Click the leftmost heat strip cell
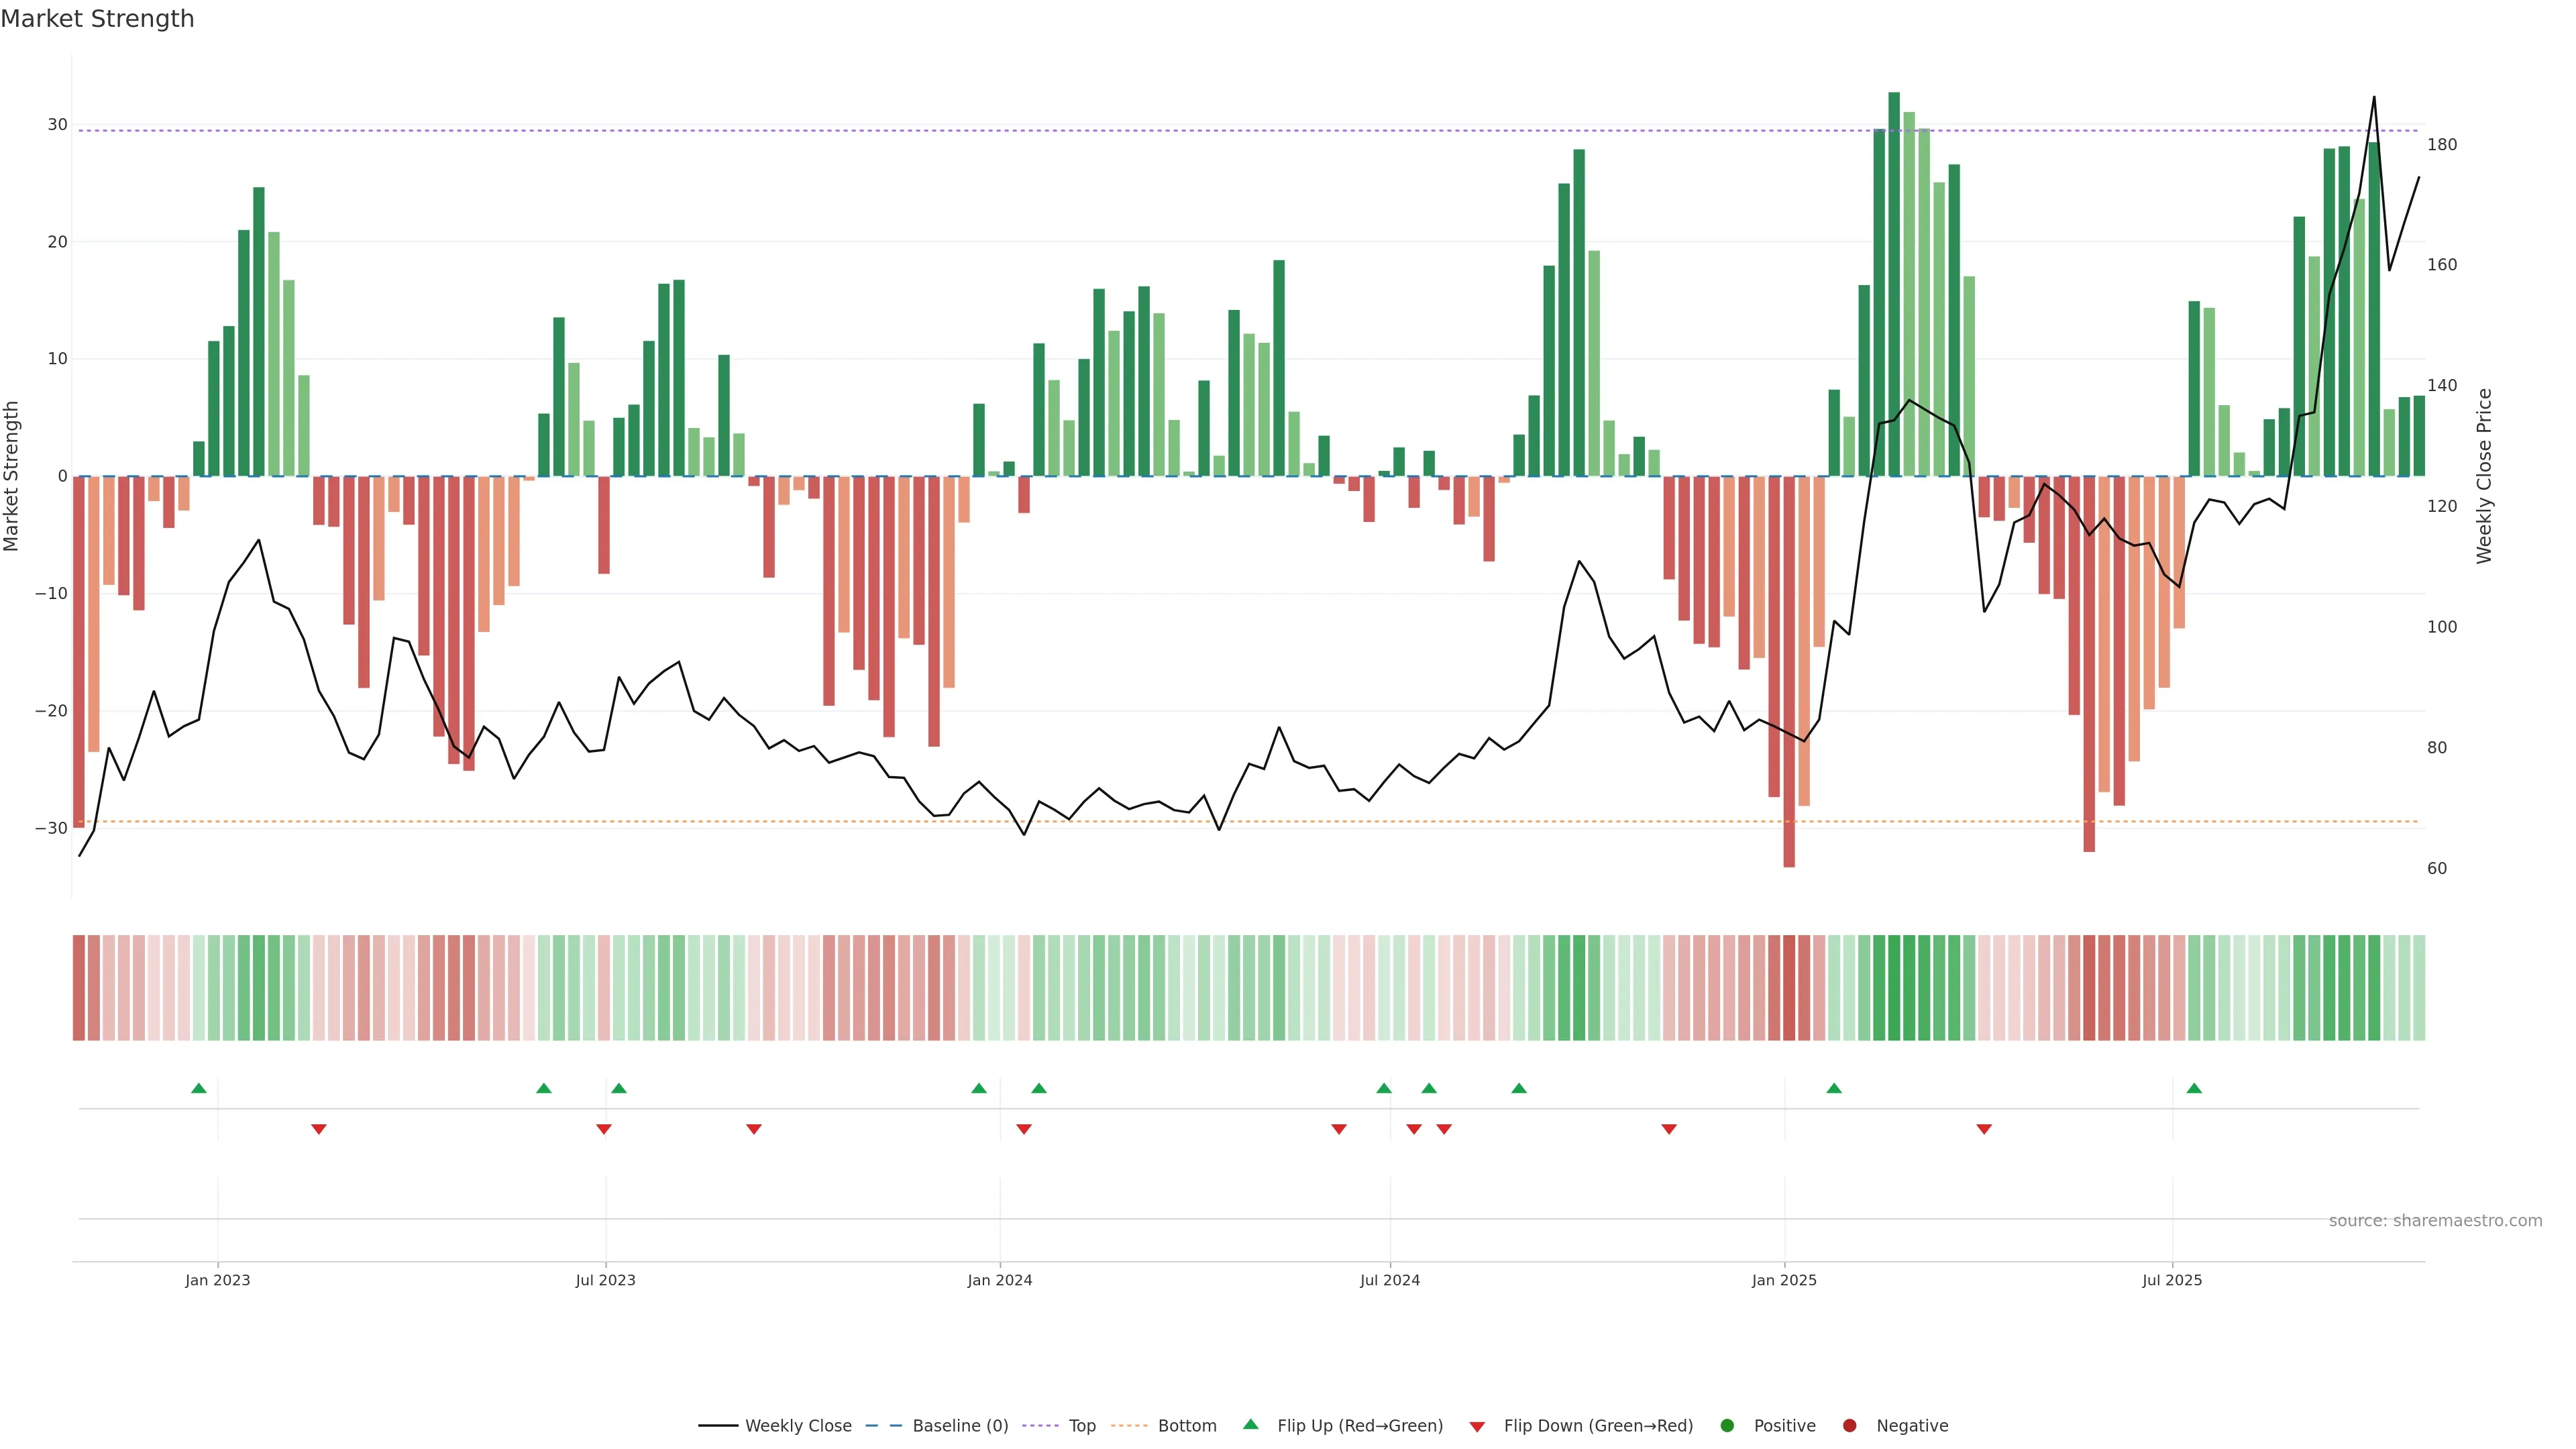The height and width of the screenshot is (1449, 2576). (79, 987)
